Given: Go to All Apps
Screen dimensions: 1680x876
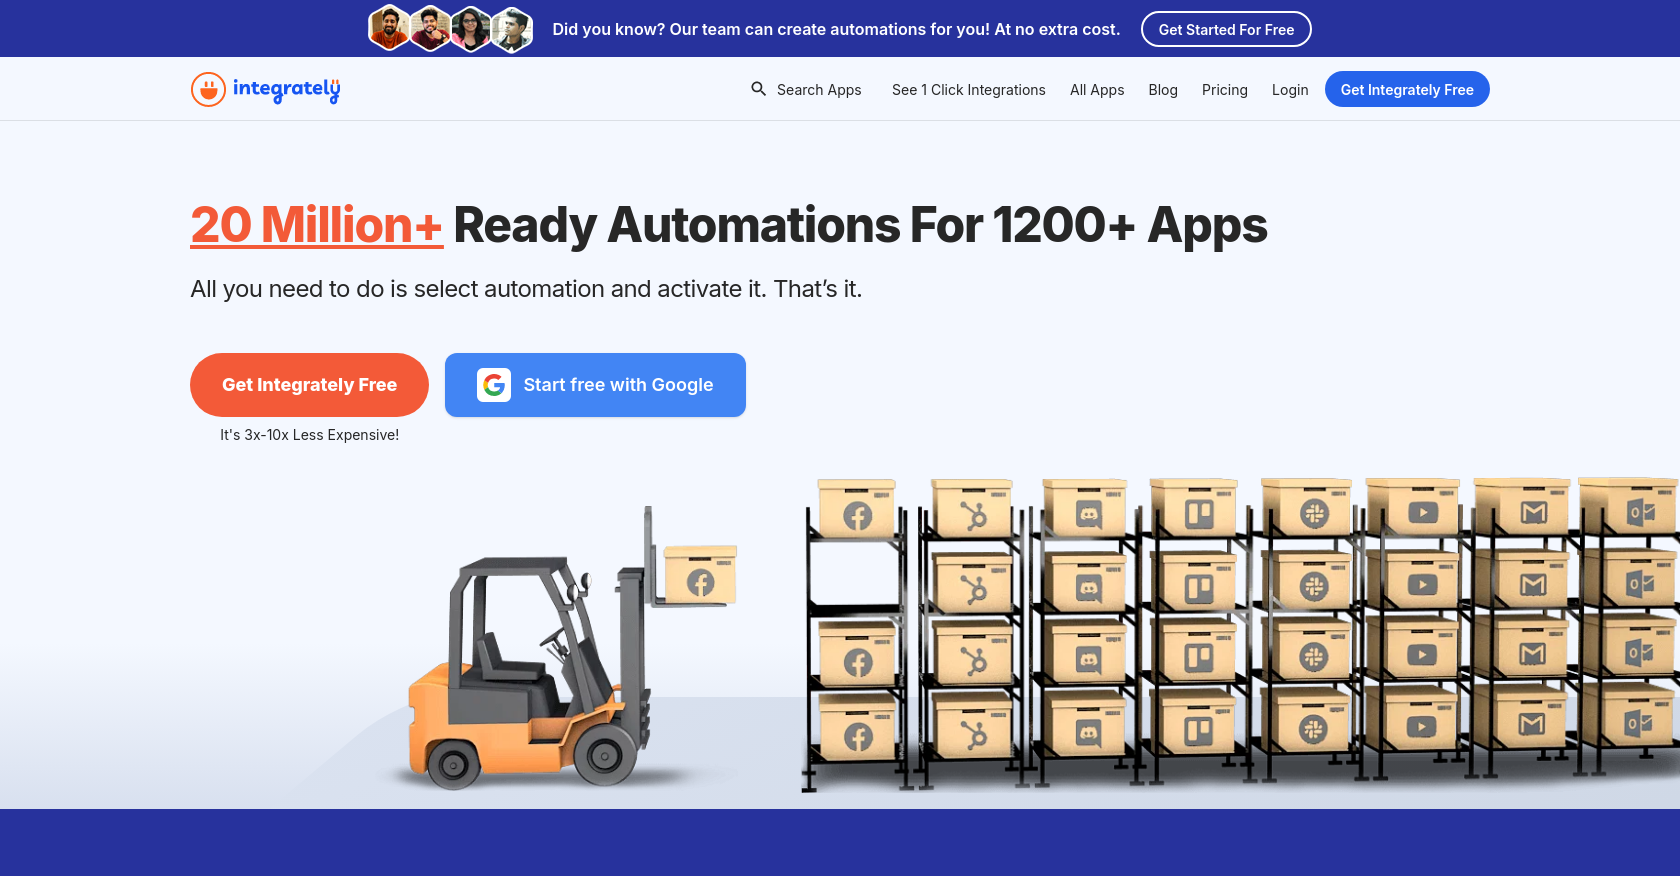Looking at the screenshot, I should tap(1097, 90).
